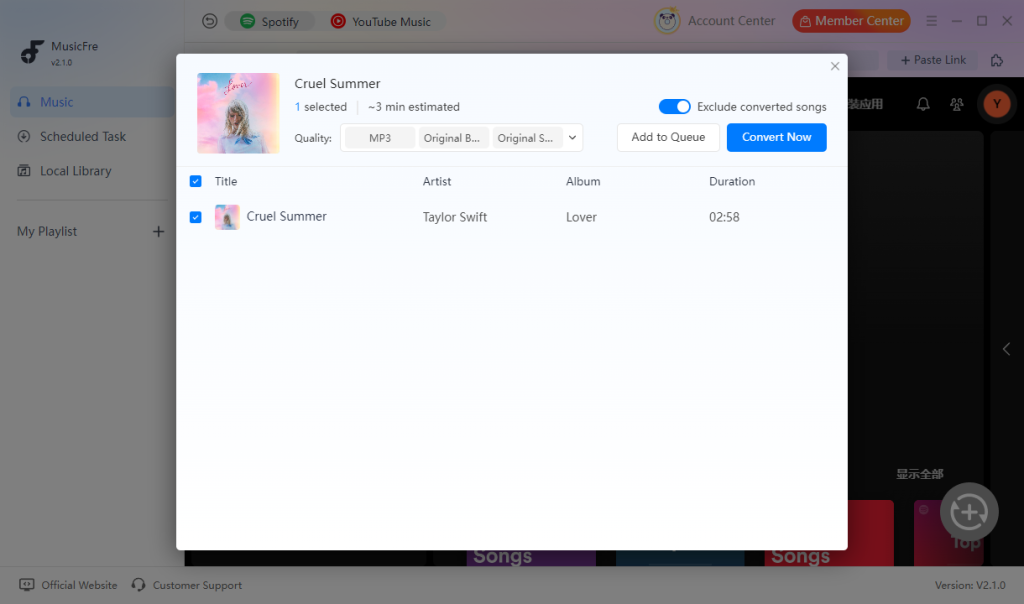Click the Official Website monitor icon
Screen dimensions: 1024x604
click(27, 584)
